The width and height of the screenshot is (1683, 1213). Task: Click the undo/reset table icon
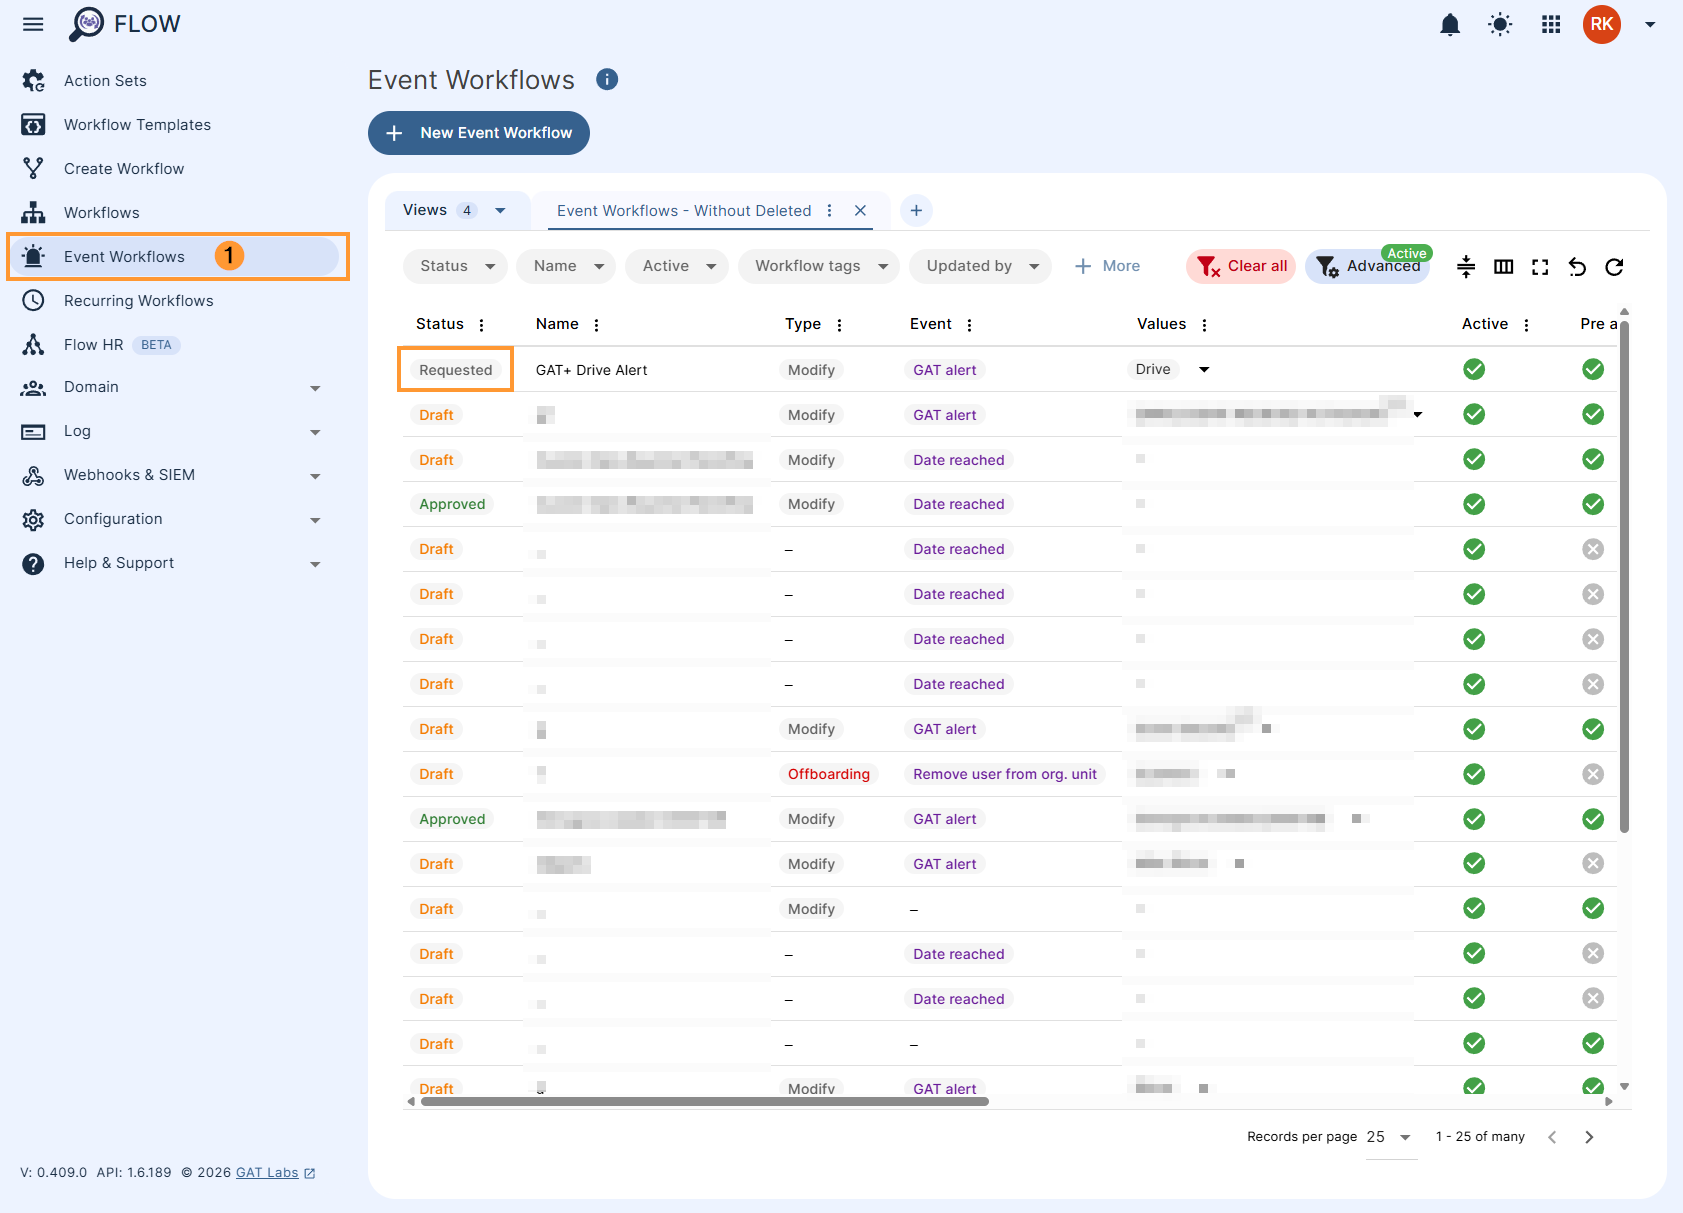(x=1577, y=267)
